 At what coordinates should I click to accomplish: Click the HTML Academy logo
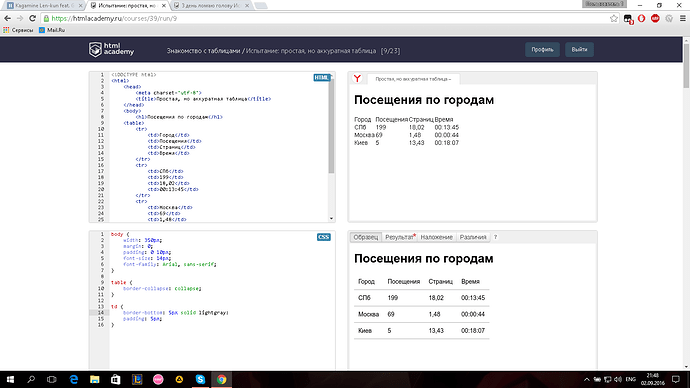[x=111, y=50]
